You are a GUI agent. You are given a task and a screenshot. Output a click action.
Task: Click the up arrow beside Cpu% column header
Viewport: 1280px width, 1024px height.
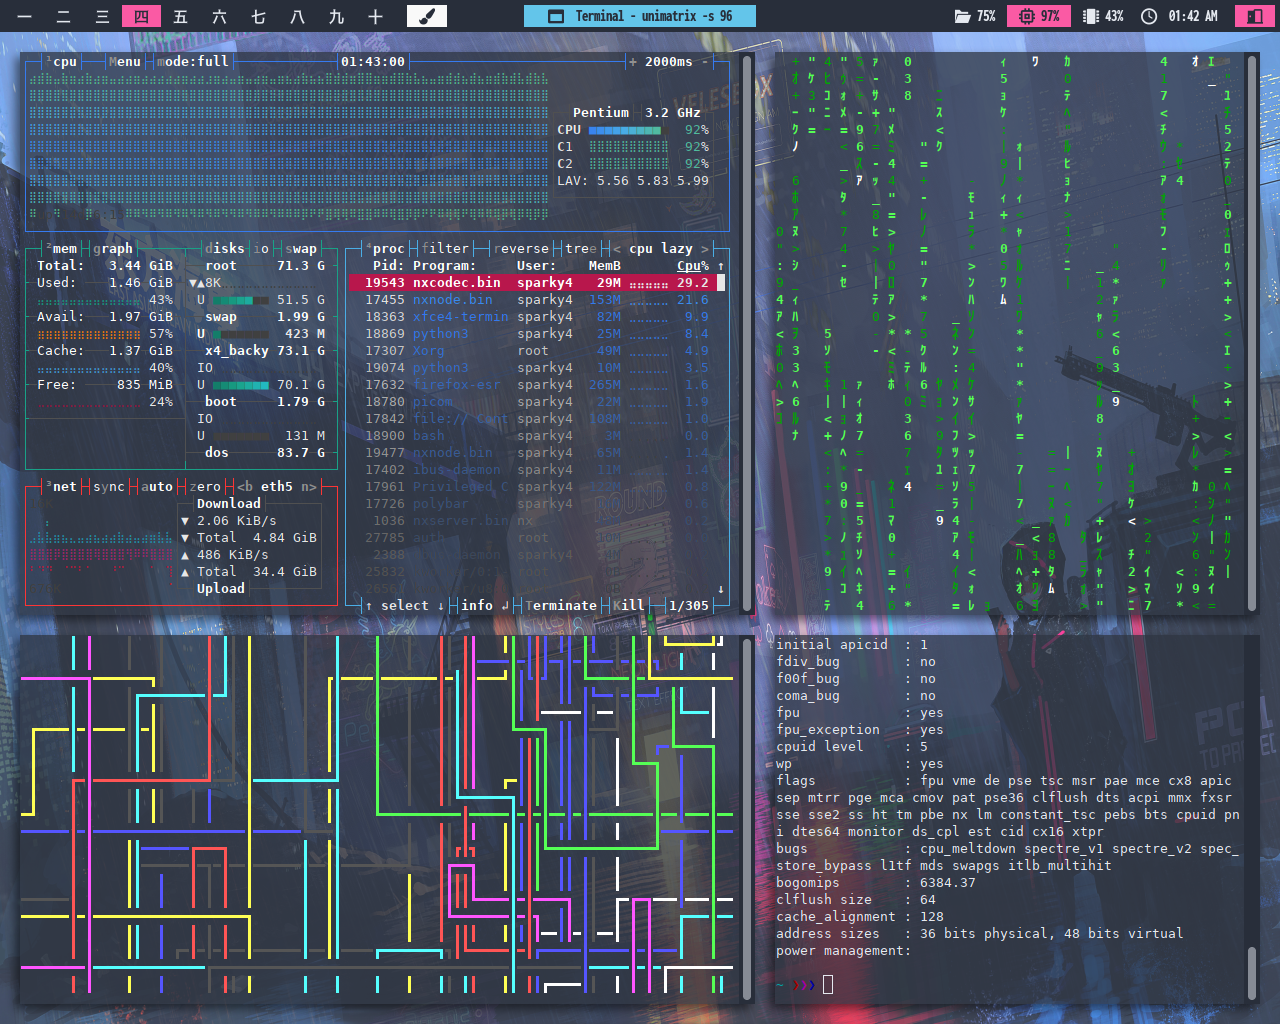pyautogui.click(x=720, y=266)
